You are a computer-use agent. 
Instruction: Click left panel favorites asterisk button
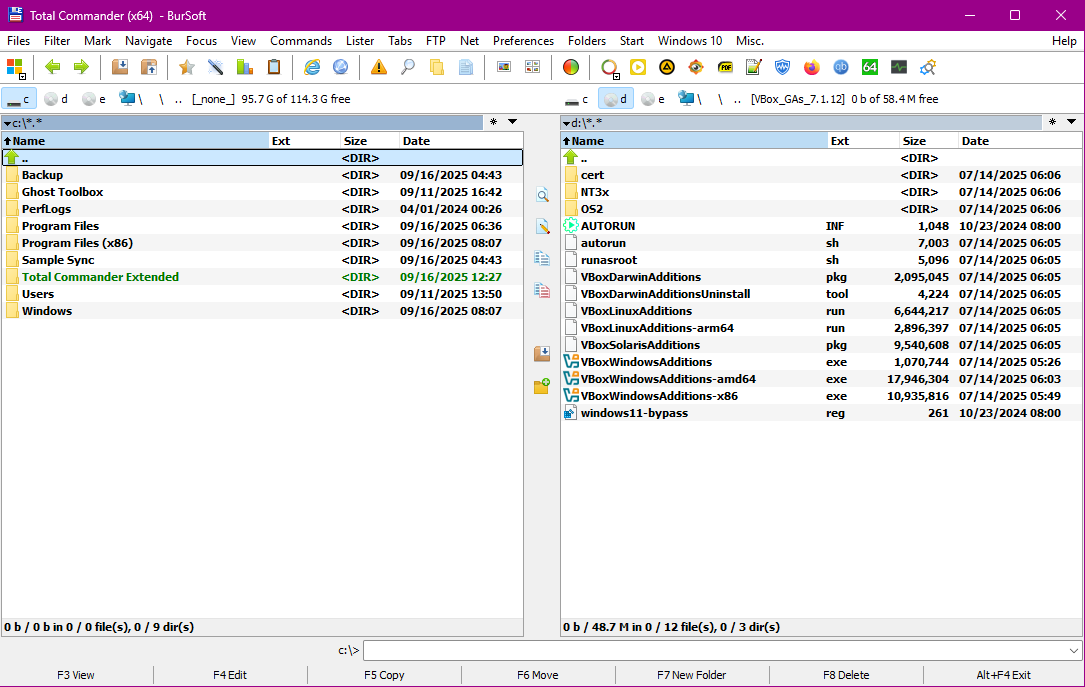[x=493, y=122]
